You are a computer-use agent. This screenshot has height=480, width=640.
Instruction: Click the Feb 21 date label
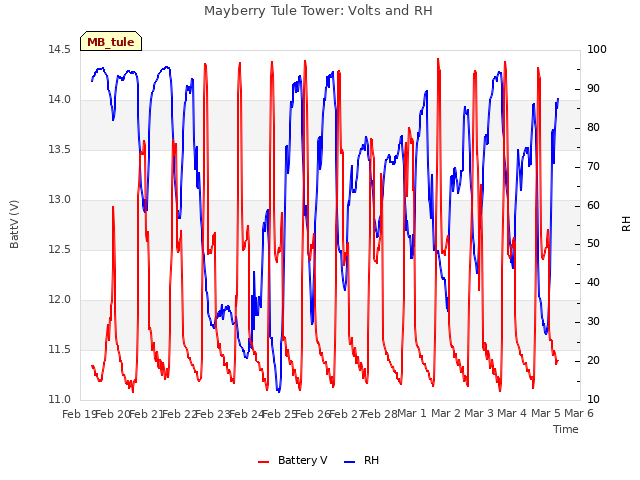pyautogui.click(x=146, y=414)
